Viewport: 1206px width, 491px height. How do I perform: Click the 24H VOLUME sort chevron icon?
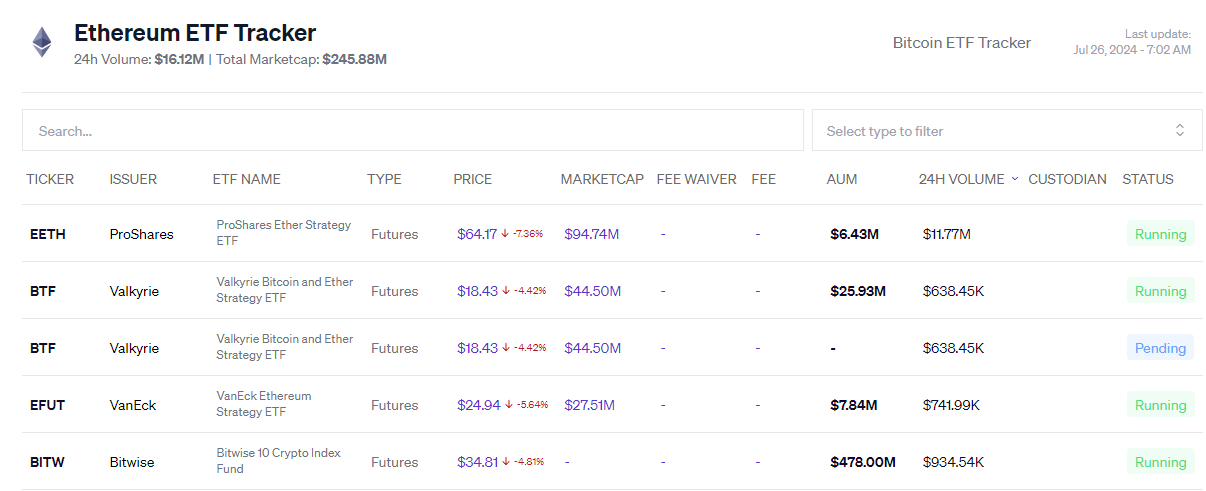(1015, 179)
